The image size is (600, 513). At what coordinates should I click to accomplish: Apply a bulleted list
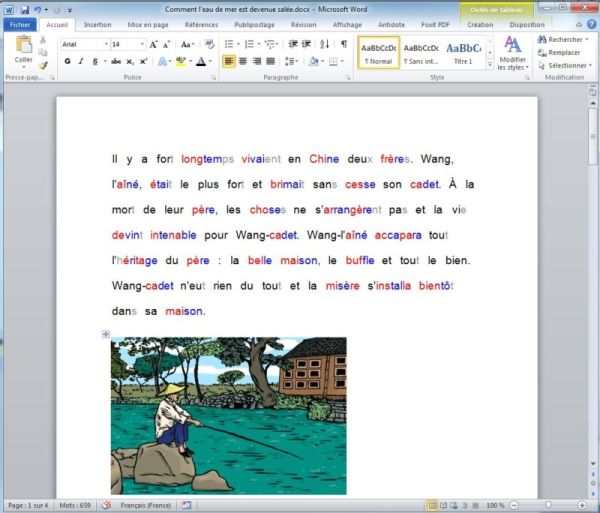click(x=228, y=45)
